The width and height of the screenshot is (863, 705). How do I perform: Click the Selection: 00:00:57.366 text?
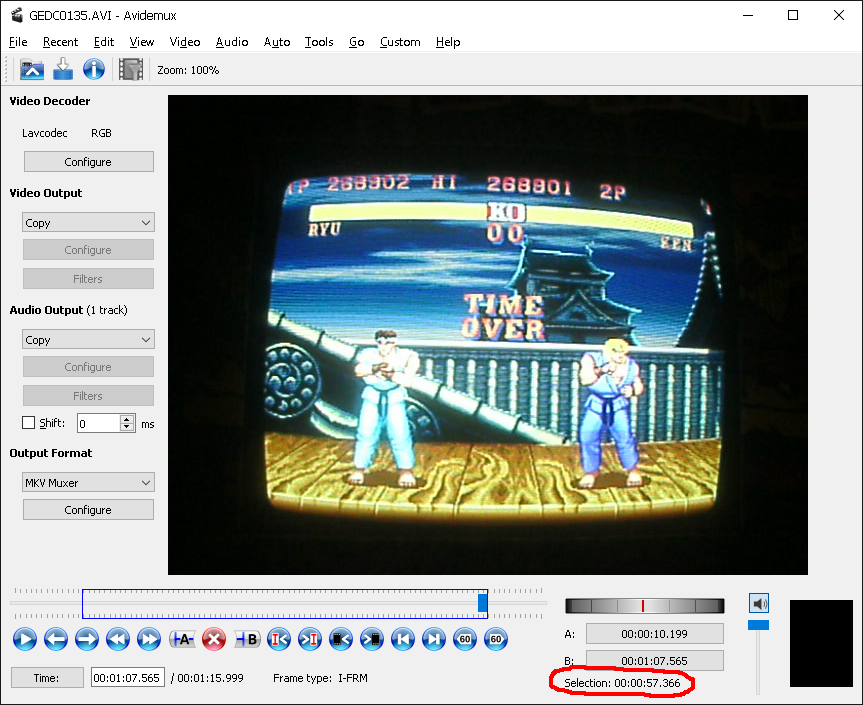622,683
